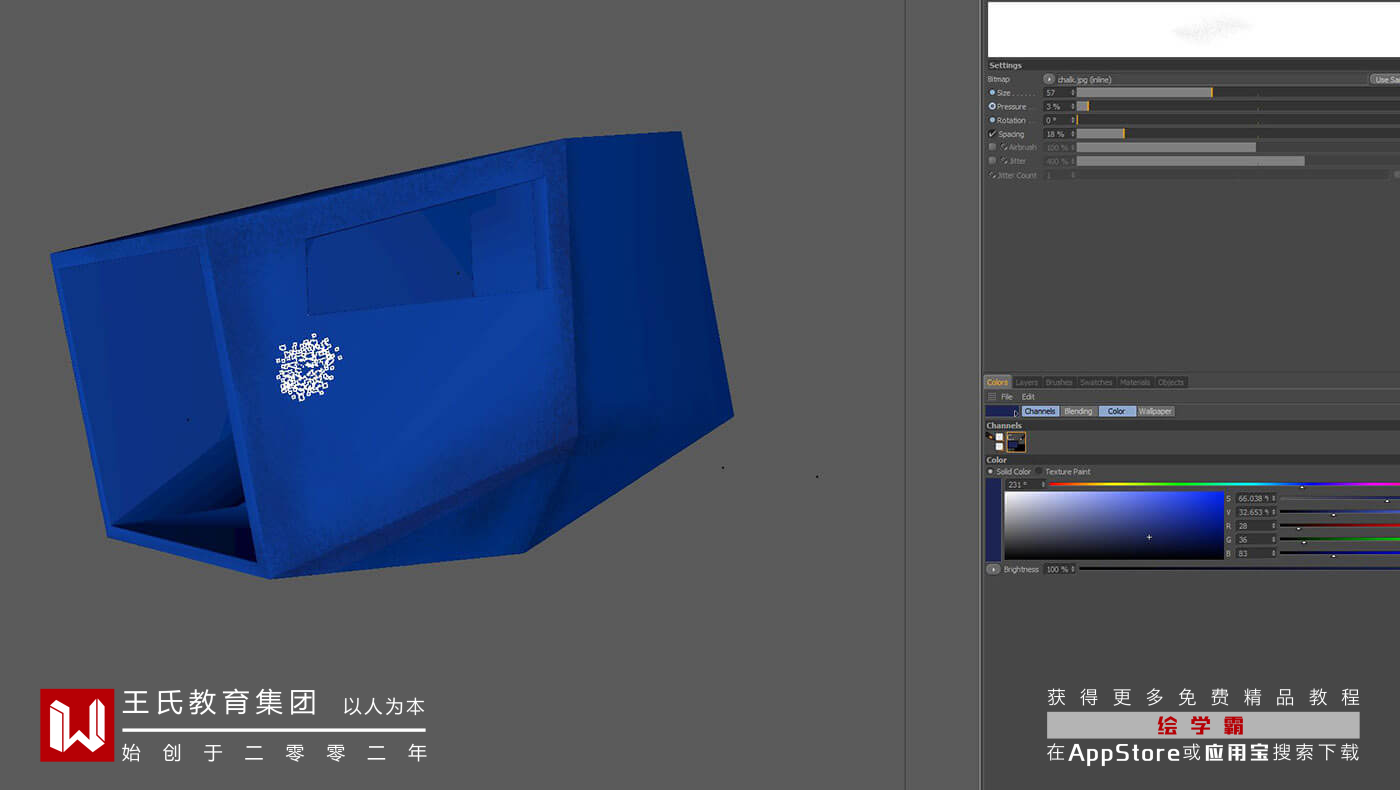Click the Bitmap triangle button beside chalk.jpg

[x=1049, y=79]
